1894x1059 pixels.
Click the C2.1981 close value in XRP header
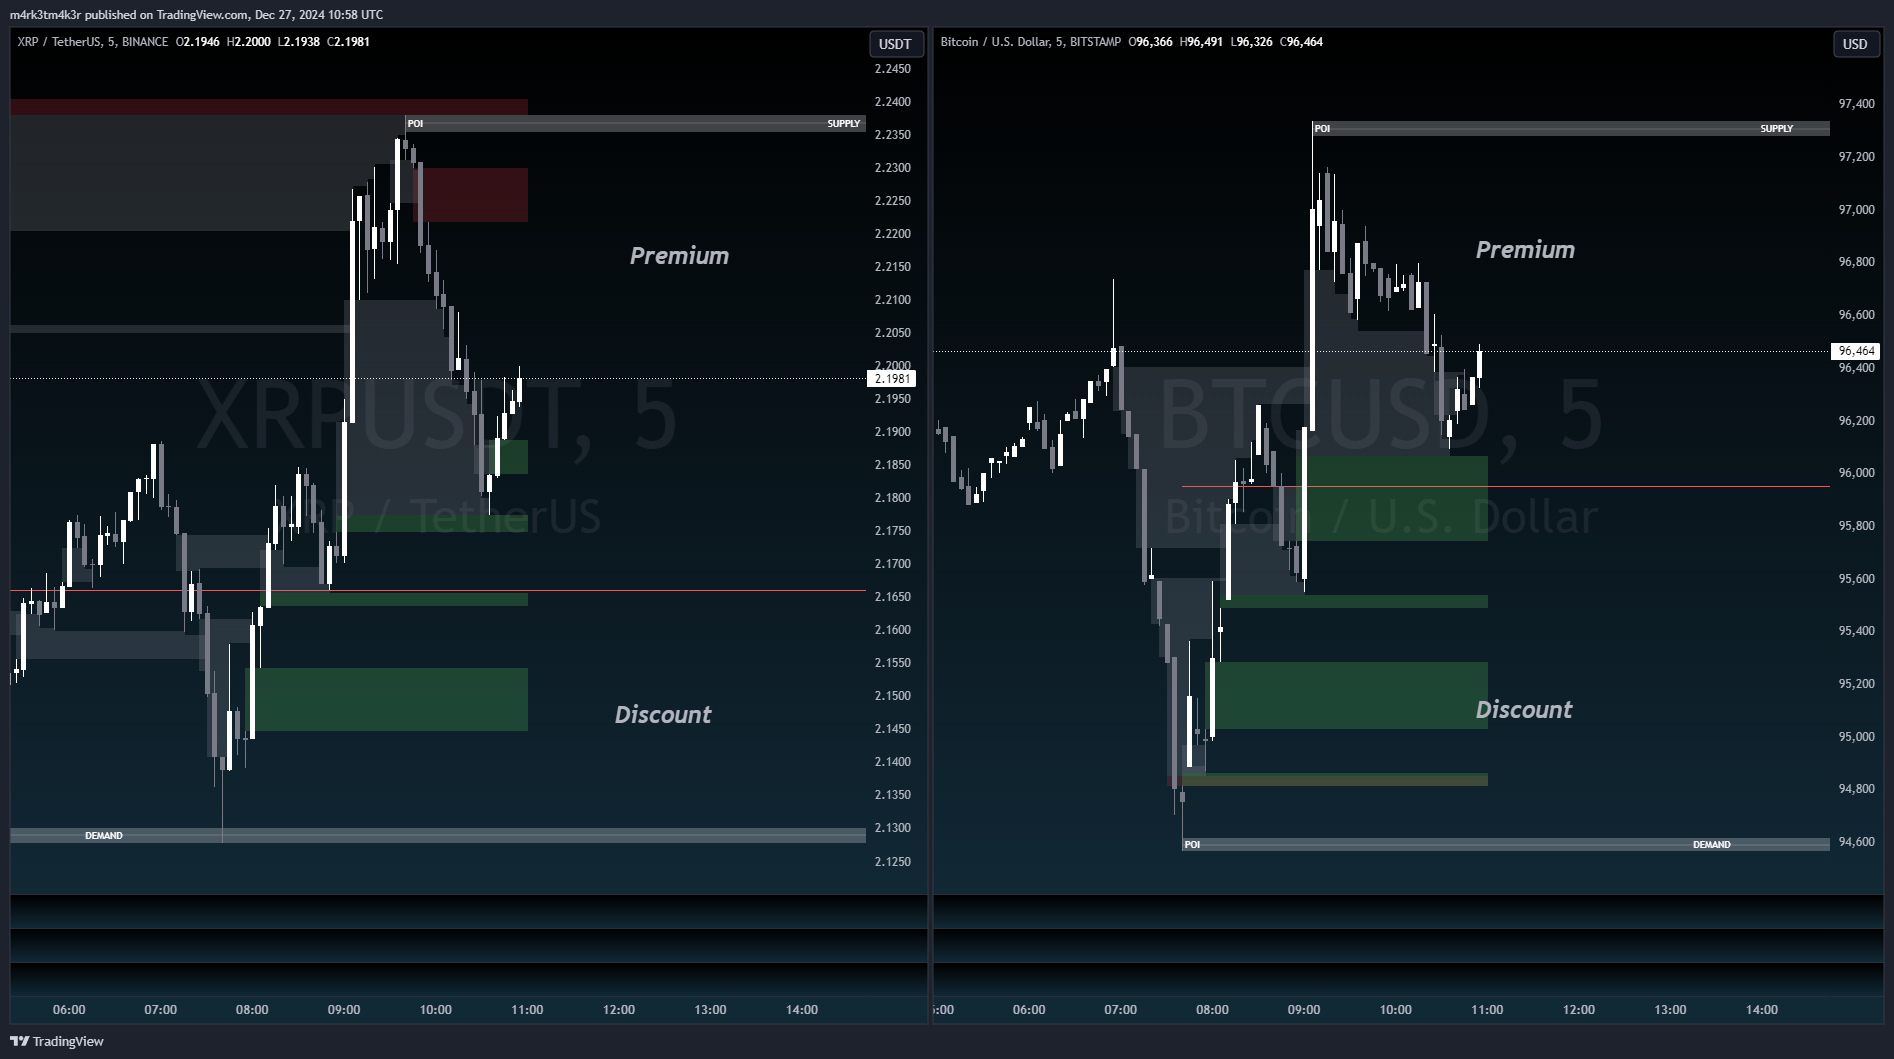348,42
